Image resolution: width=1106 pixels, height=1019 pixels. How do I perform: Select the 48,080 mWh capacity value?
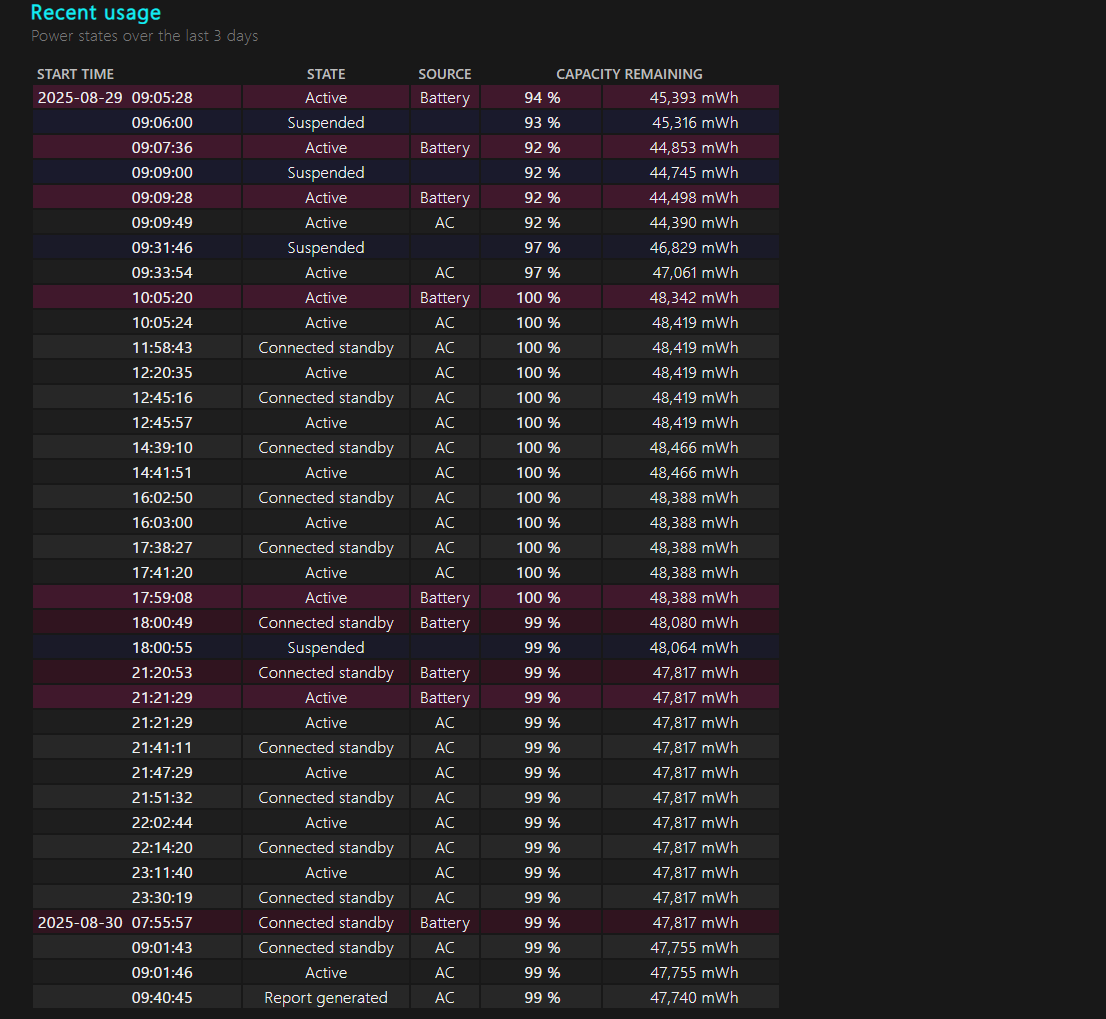click(694, 623)
